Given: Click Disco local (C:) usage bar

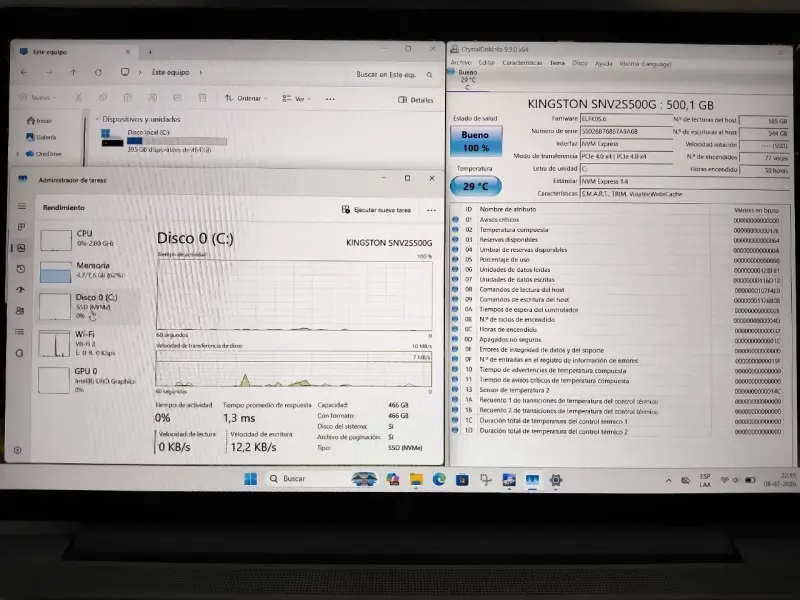Looking at the screenshot, I should click(177, 141).
